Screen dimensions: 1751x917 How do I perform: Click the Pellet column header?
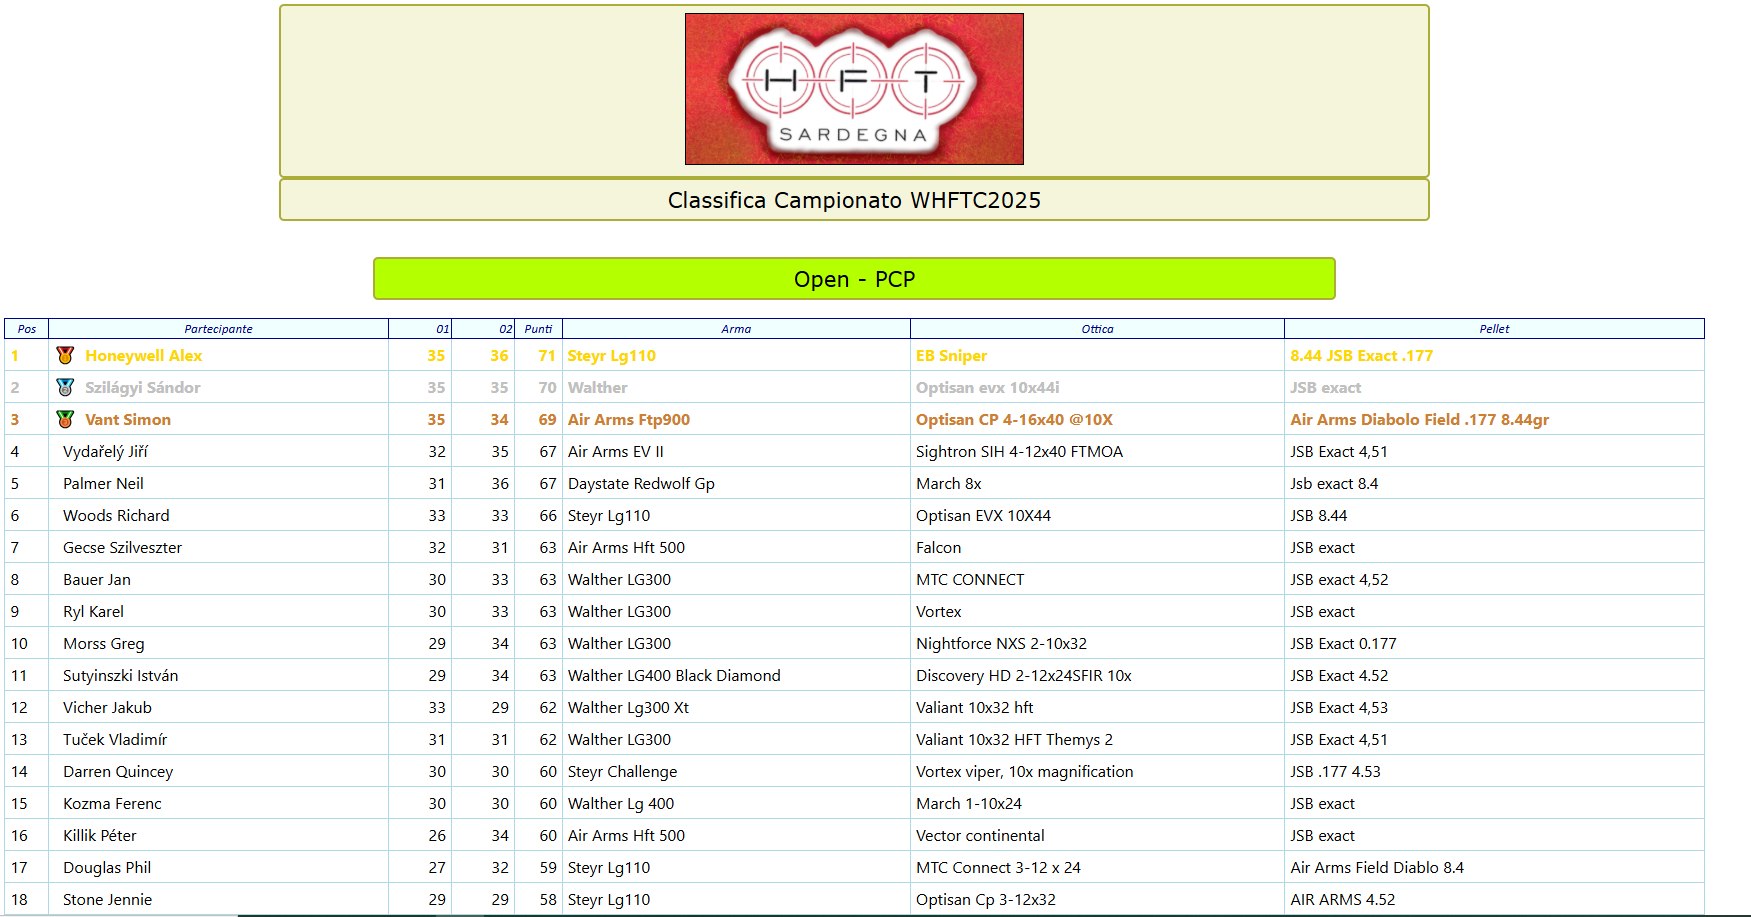(1494, 329)
